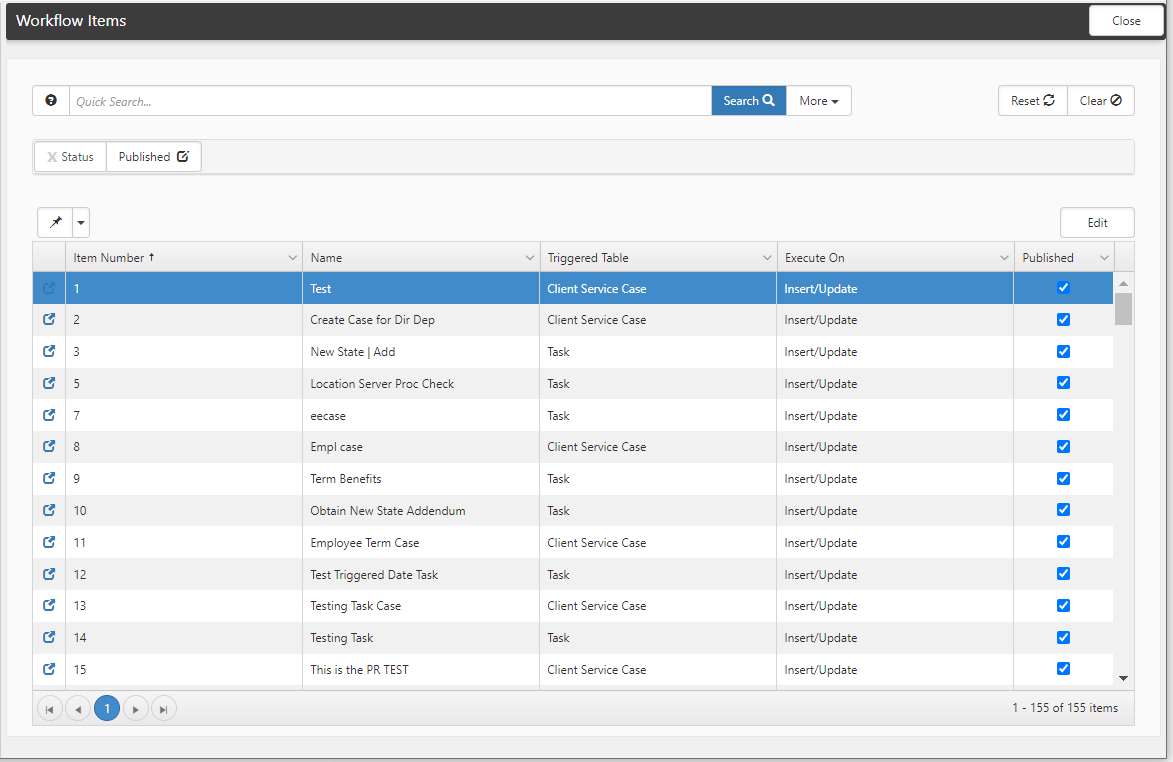Edit the Published filter chip

tap(183, 157)
